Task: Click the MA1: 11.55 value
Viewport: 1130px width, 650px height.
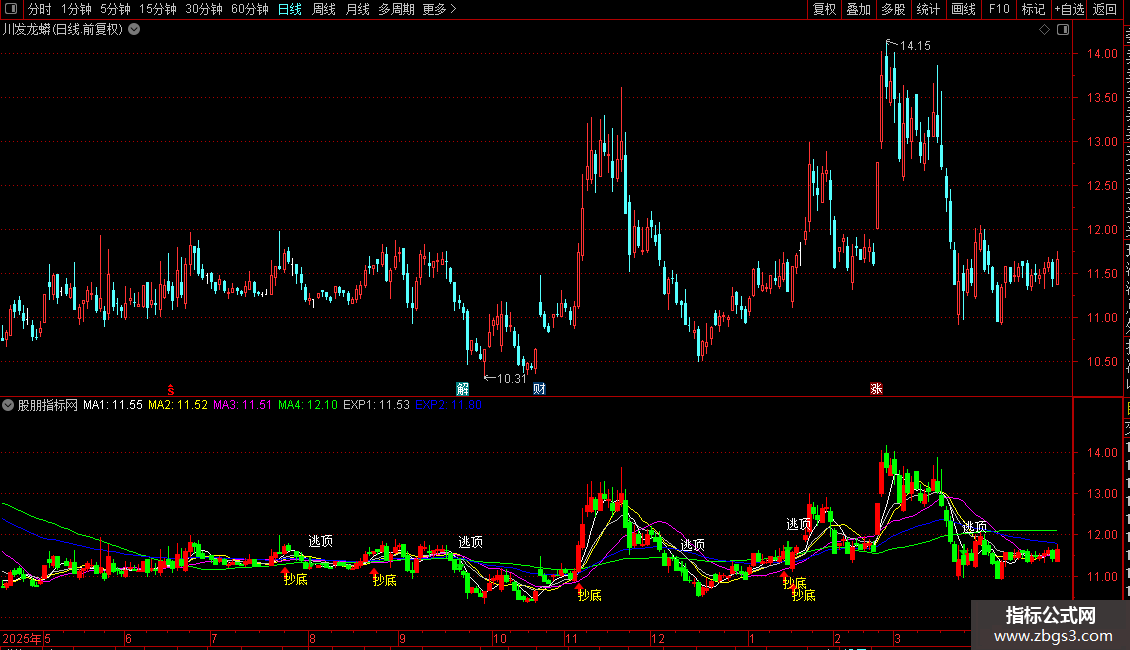Action: (113, 405)
